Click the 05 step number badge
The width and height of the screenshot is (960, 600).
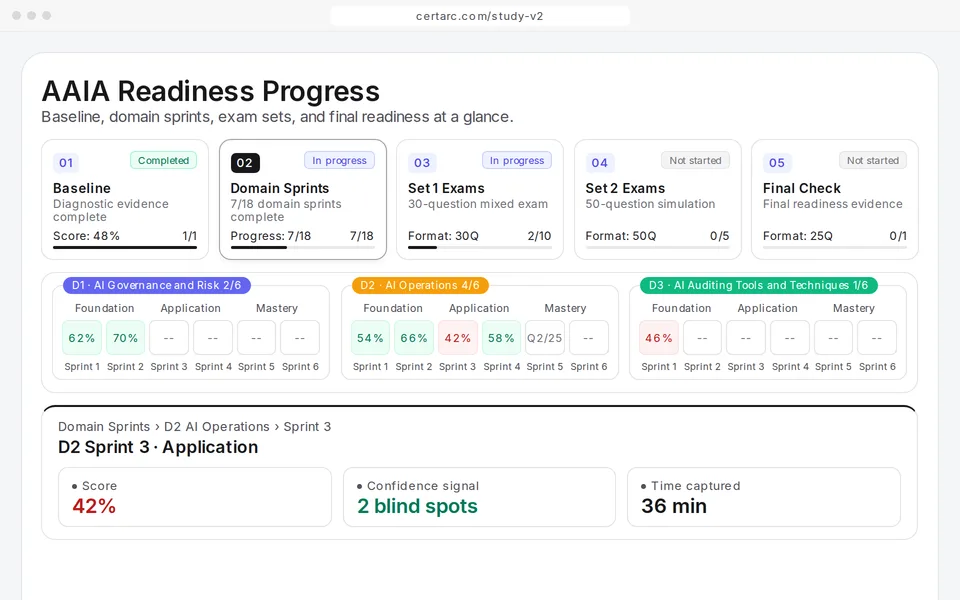pyautogui.click(x=777, y=163)
